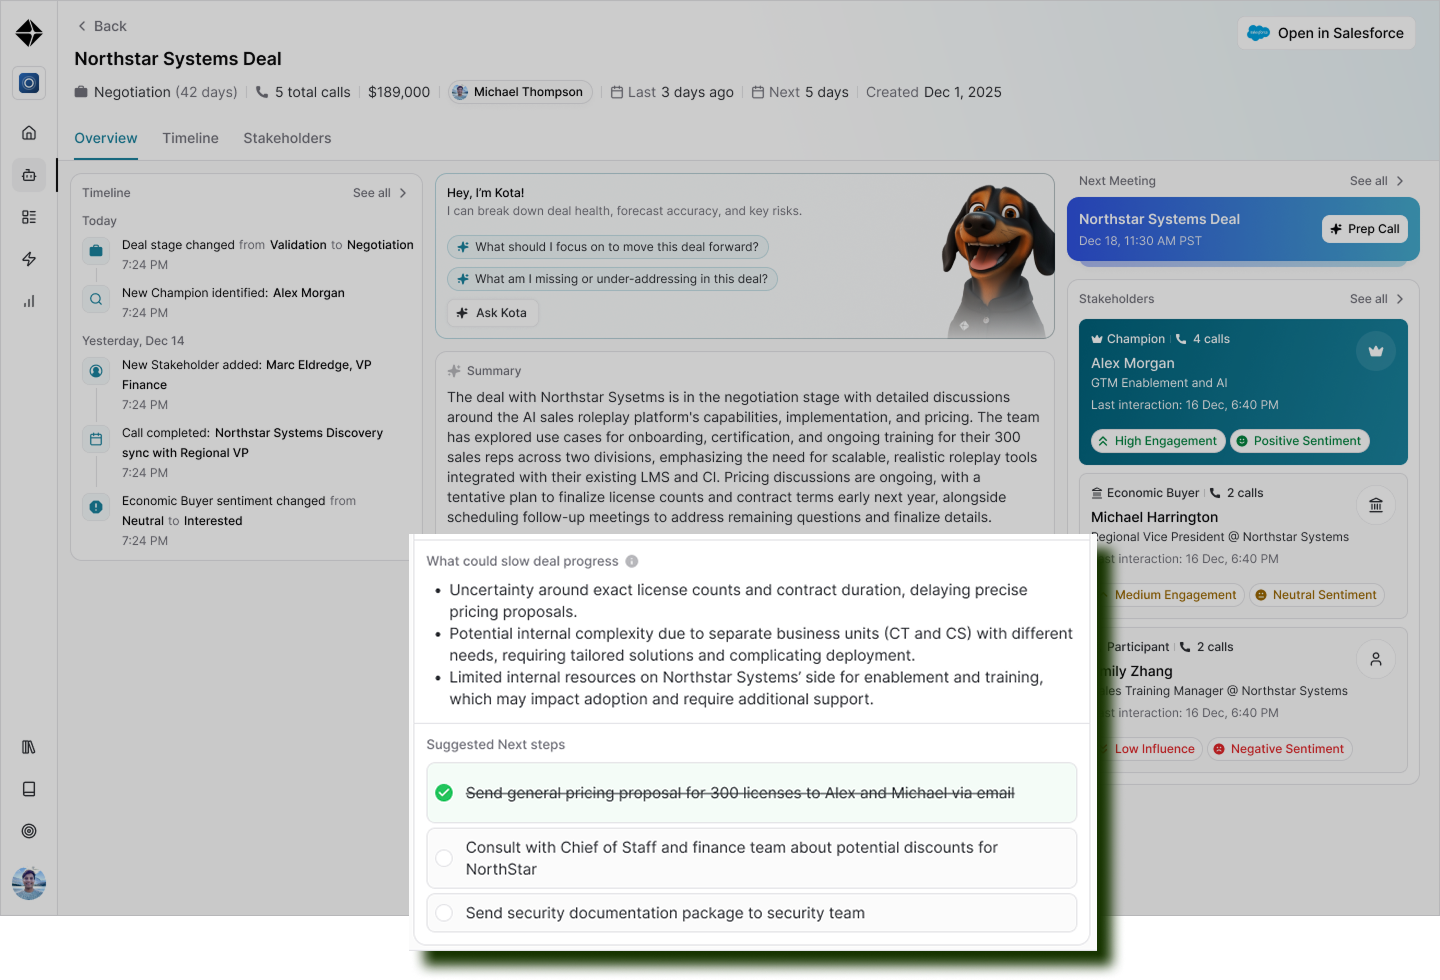Ask what to focus on to move deal forward
The image size is (1440, 980).
click(x=608, y=247)
